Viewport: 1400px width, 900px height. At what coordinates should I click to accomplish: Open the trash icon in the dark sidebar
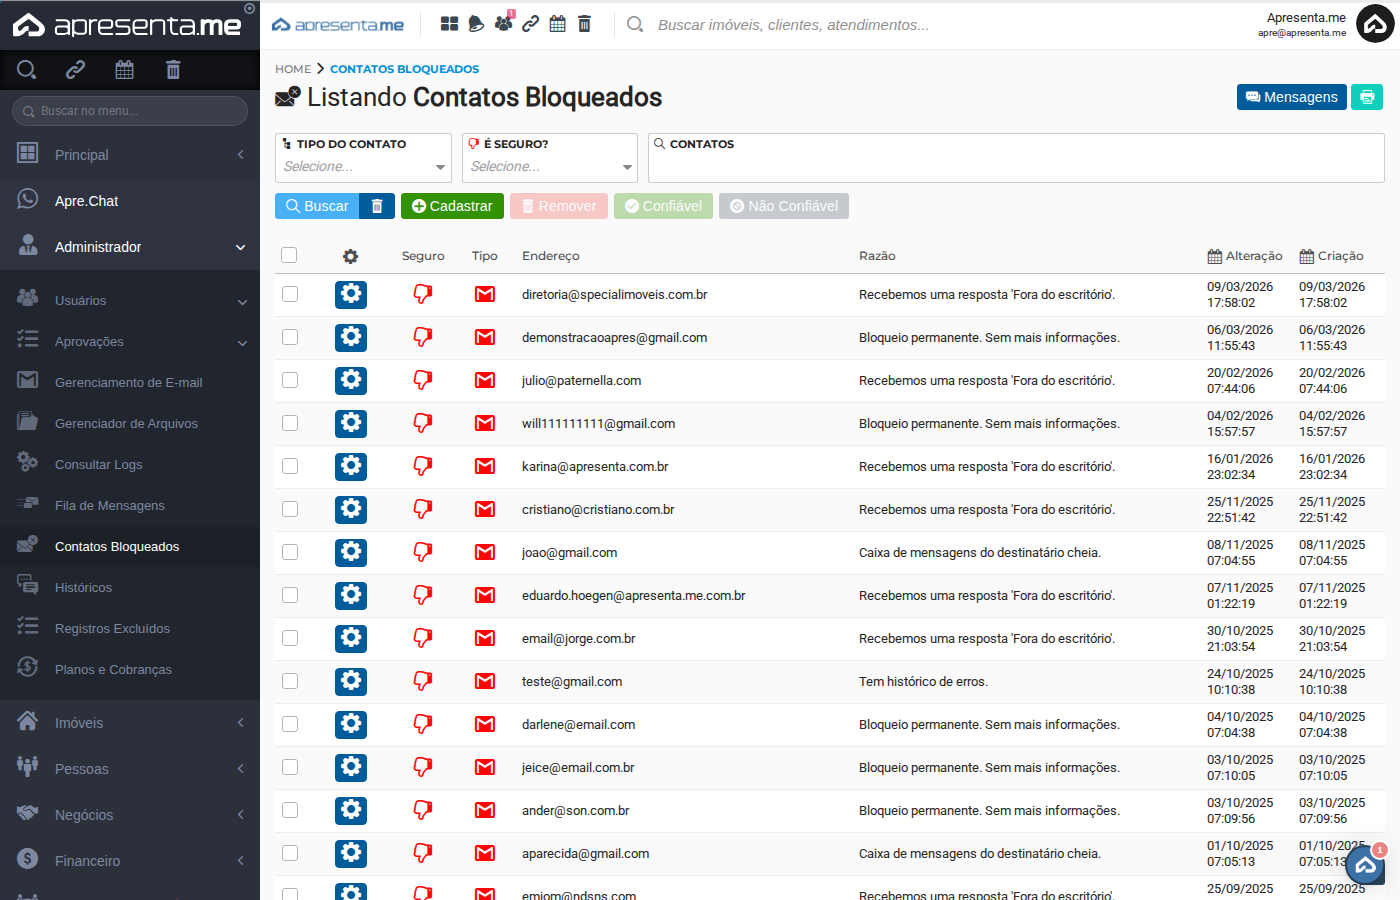coord(172,69)
